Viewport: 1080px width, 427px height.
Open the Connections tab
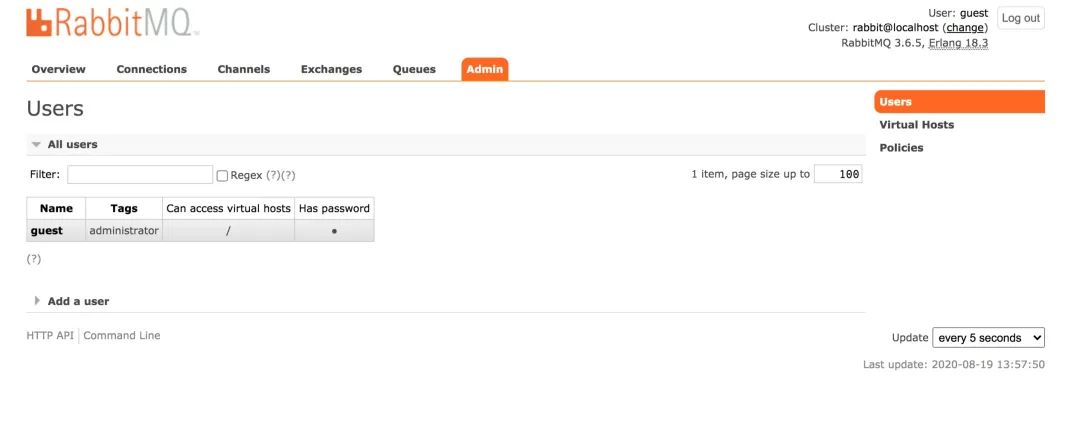(151, 69)
